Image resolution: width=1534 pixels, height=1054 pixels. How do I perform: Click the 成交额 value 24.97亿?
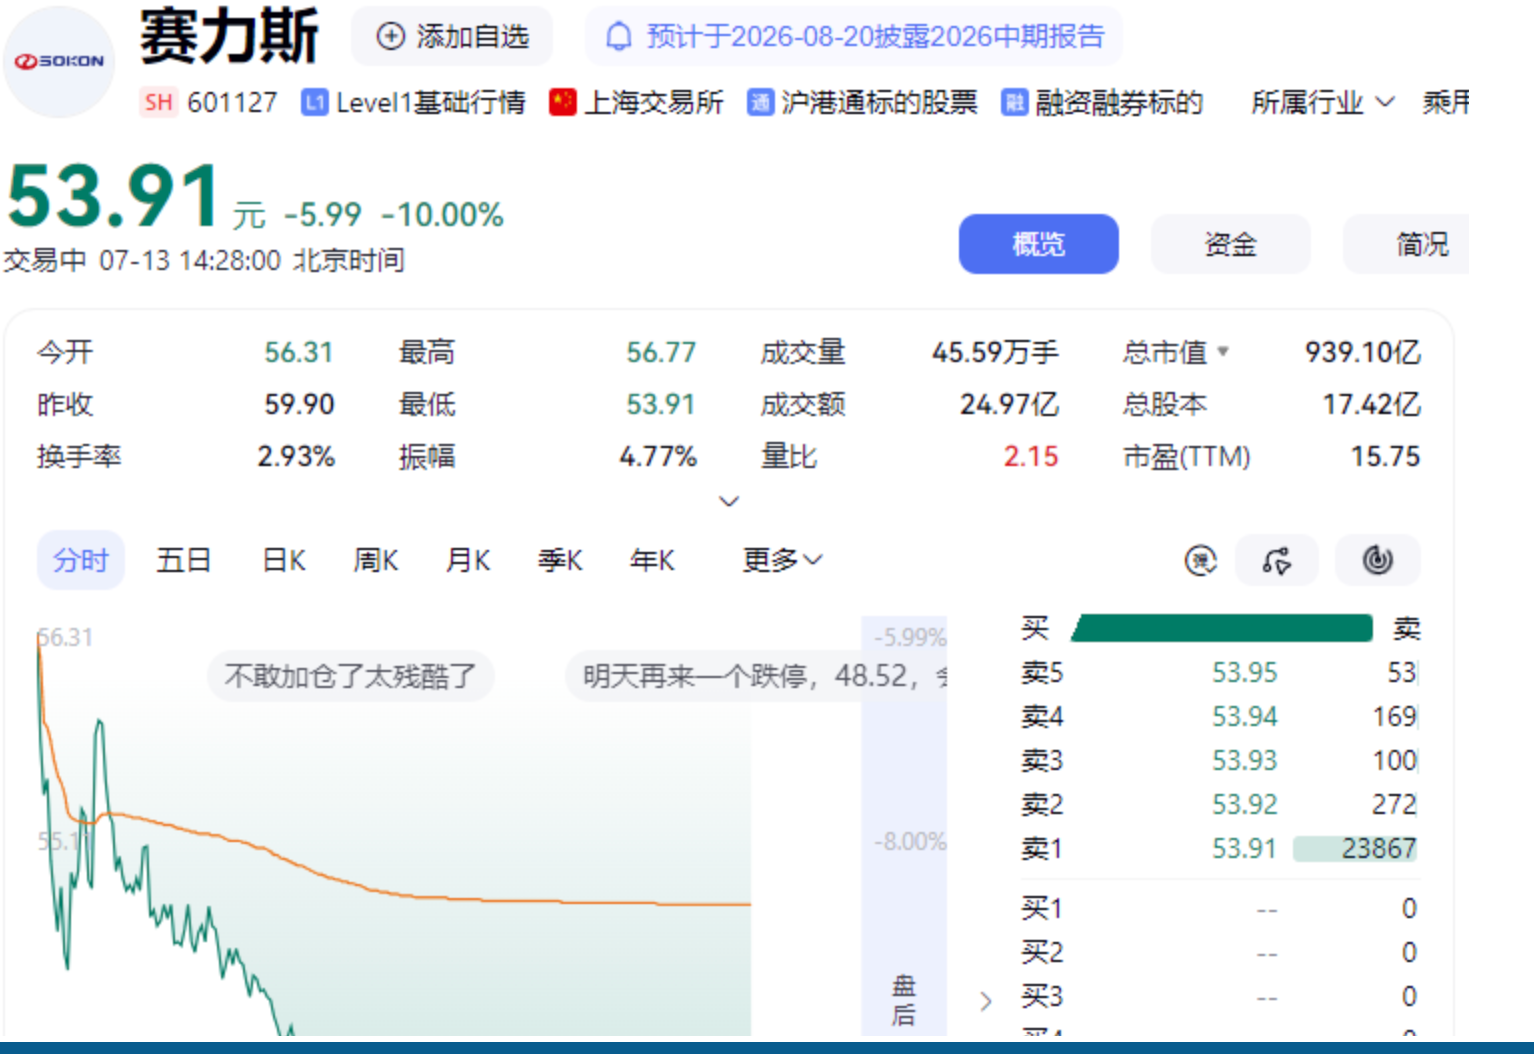tap(1009, 404)
